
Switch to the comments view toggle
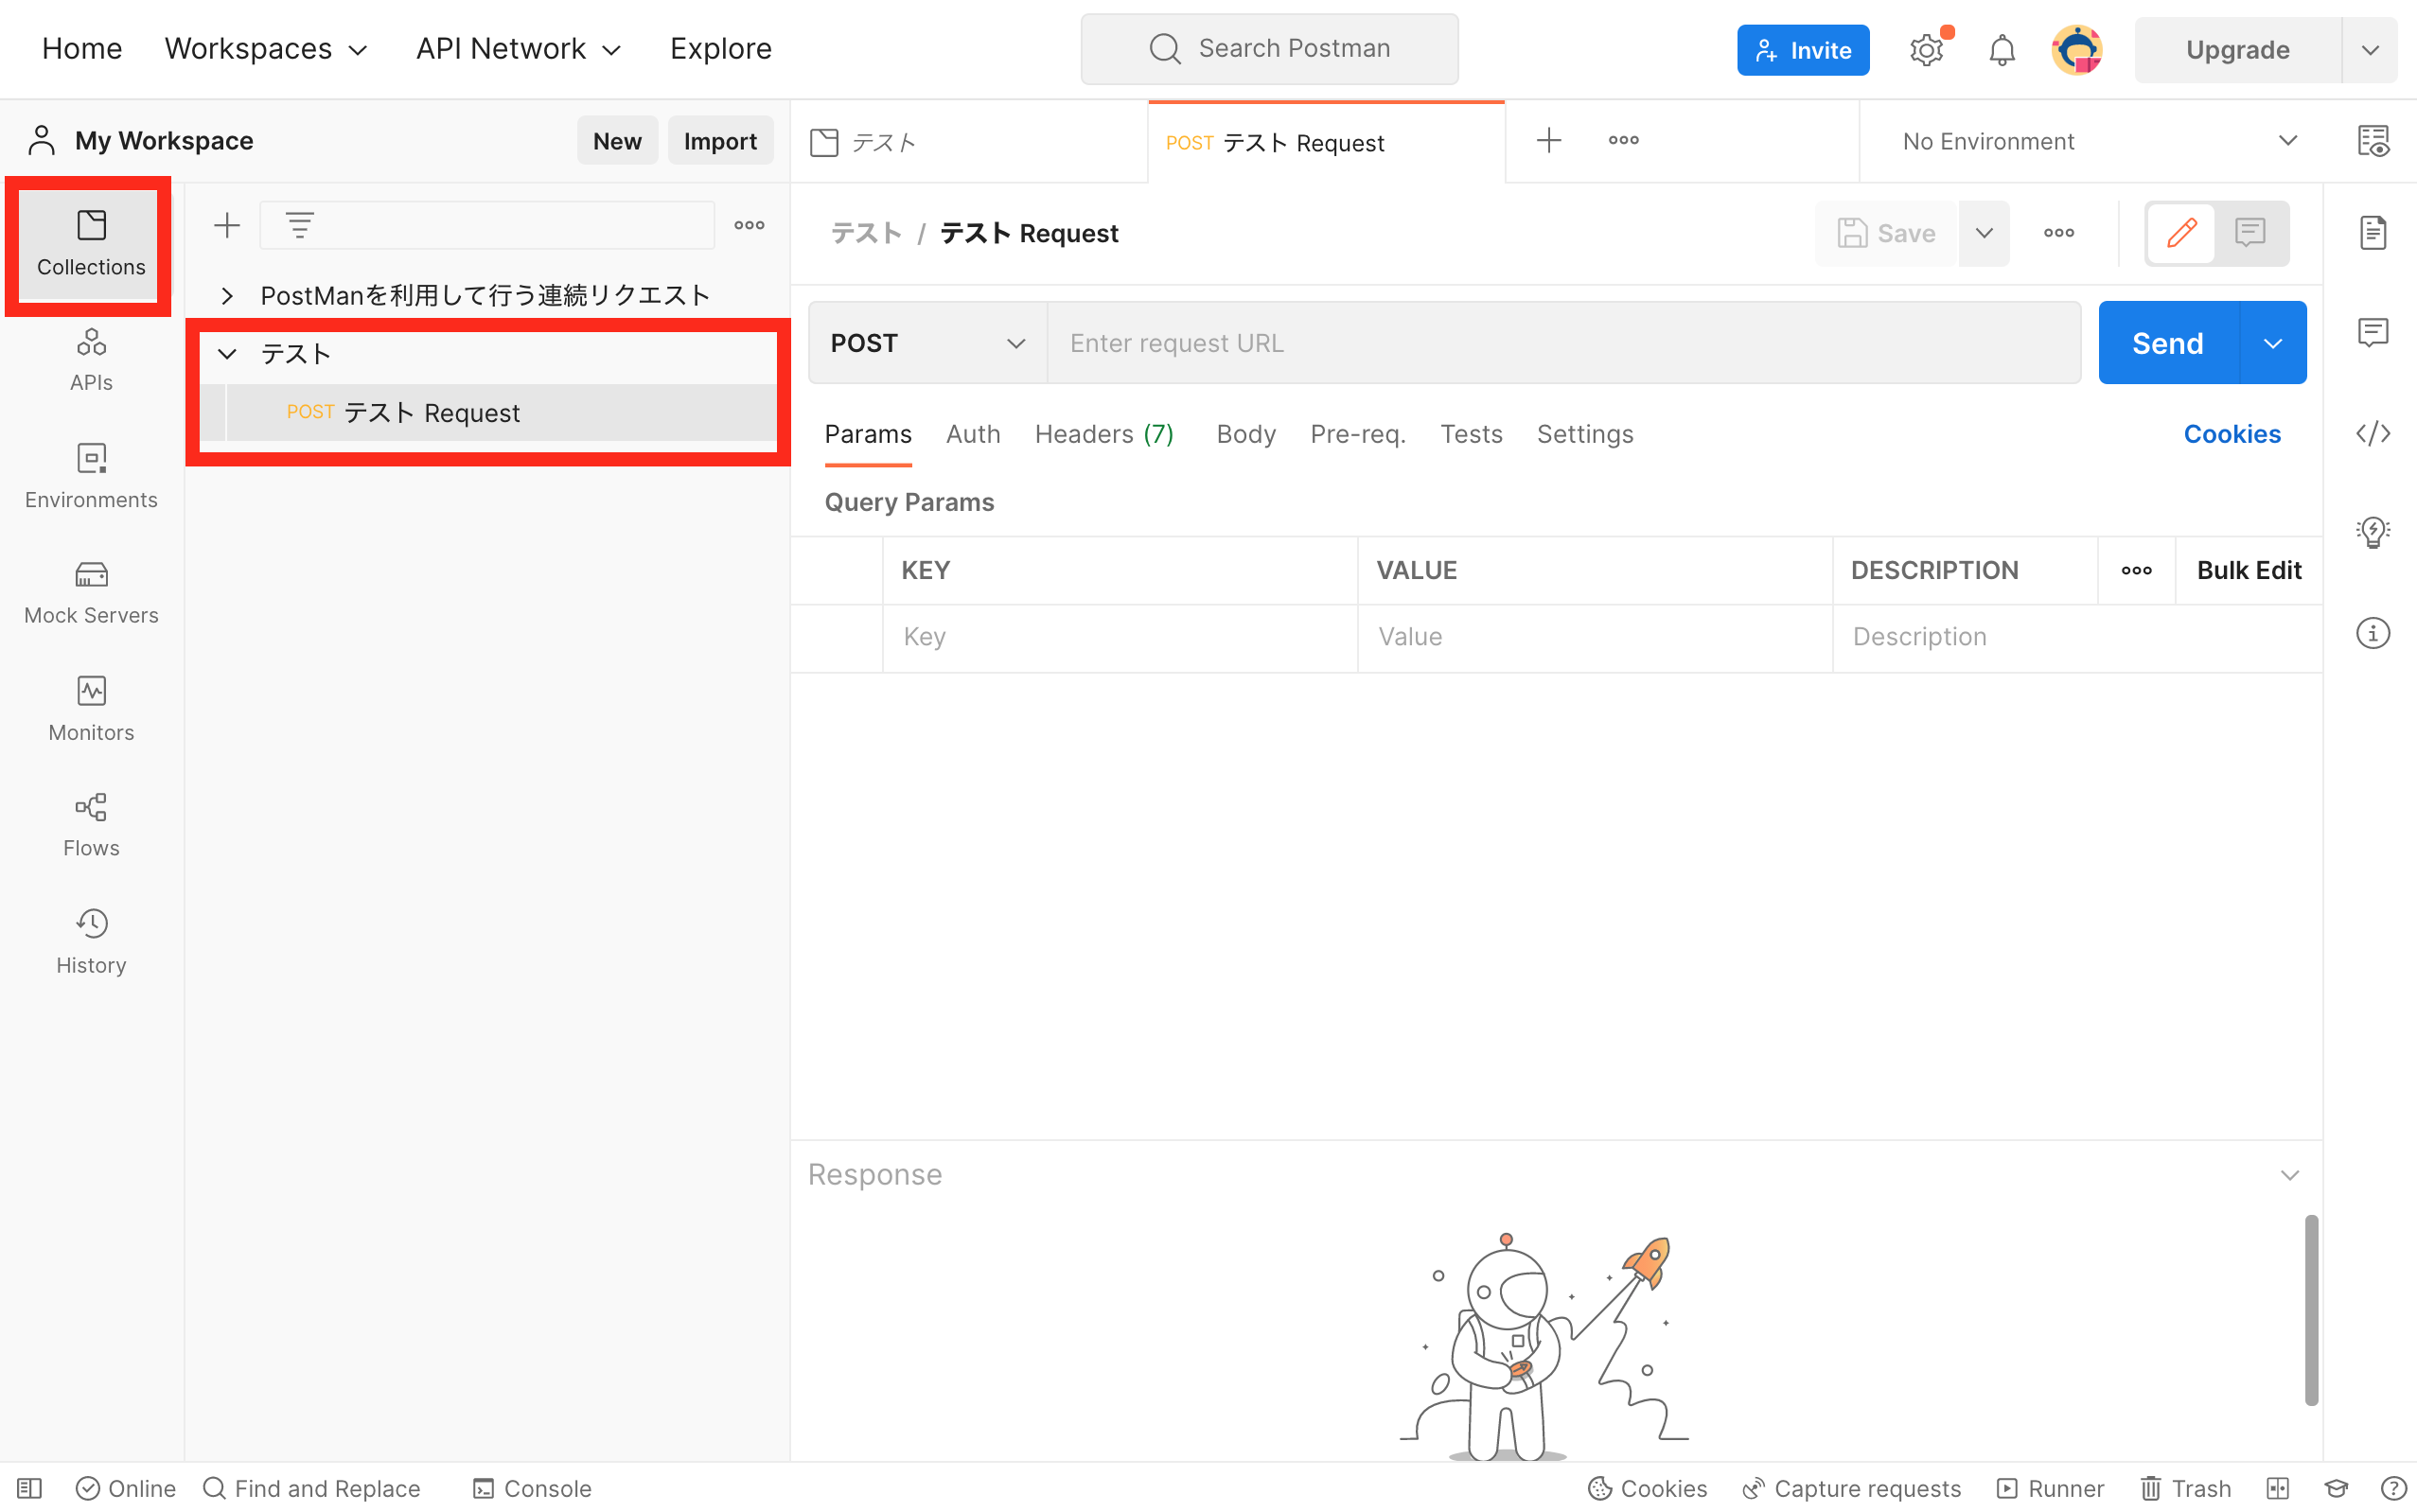pyautogui.click(x=2249, y=233)
